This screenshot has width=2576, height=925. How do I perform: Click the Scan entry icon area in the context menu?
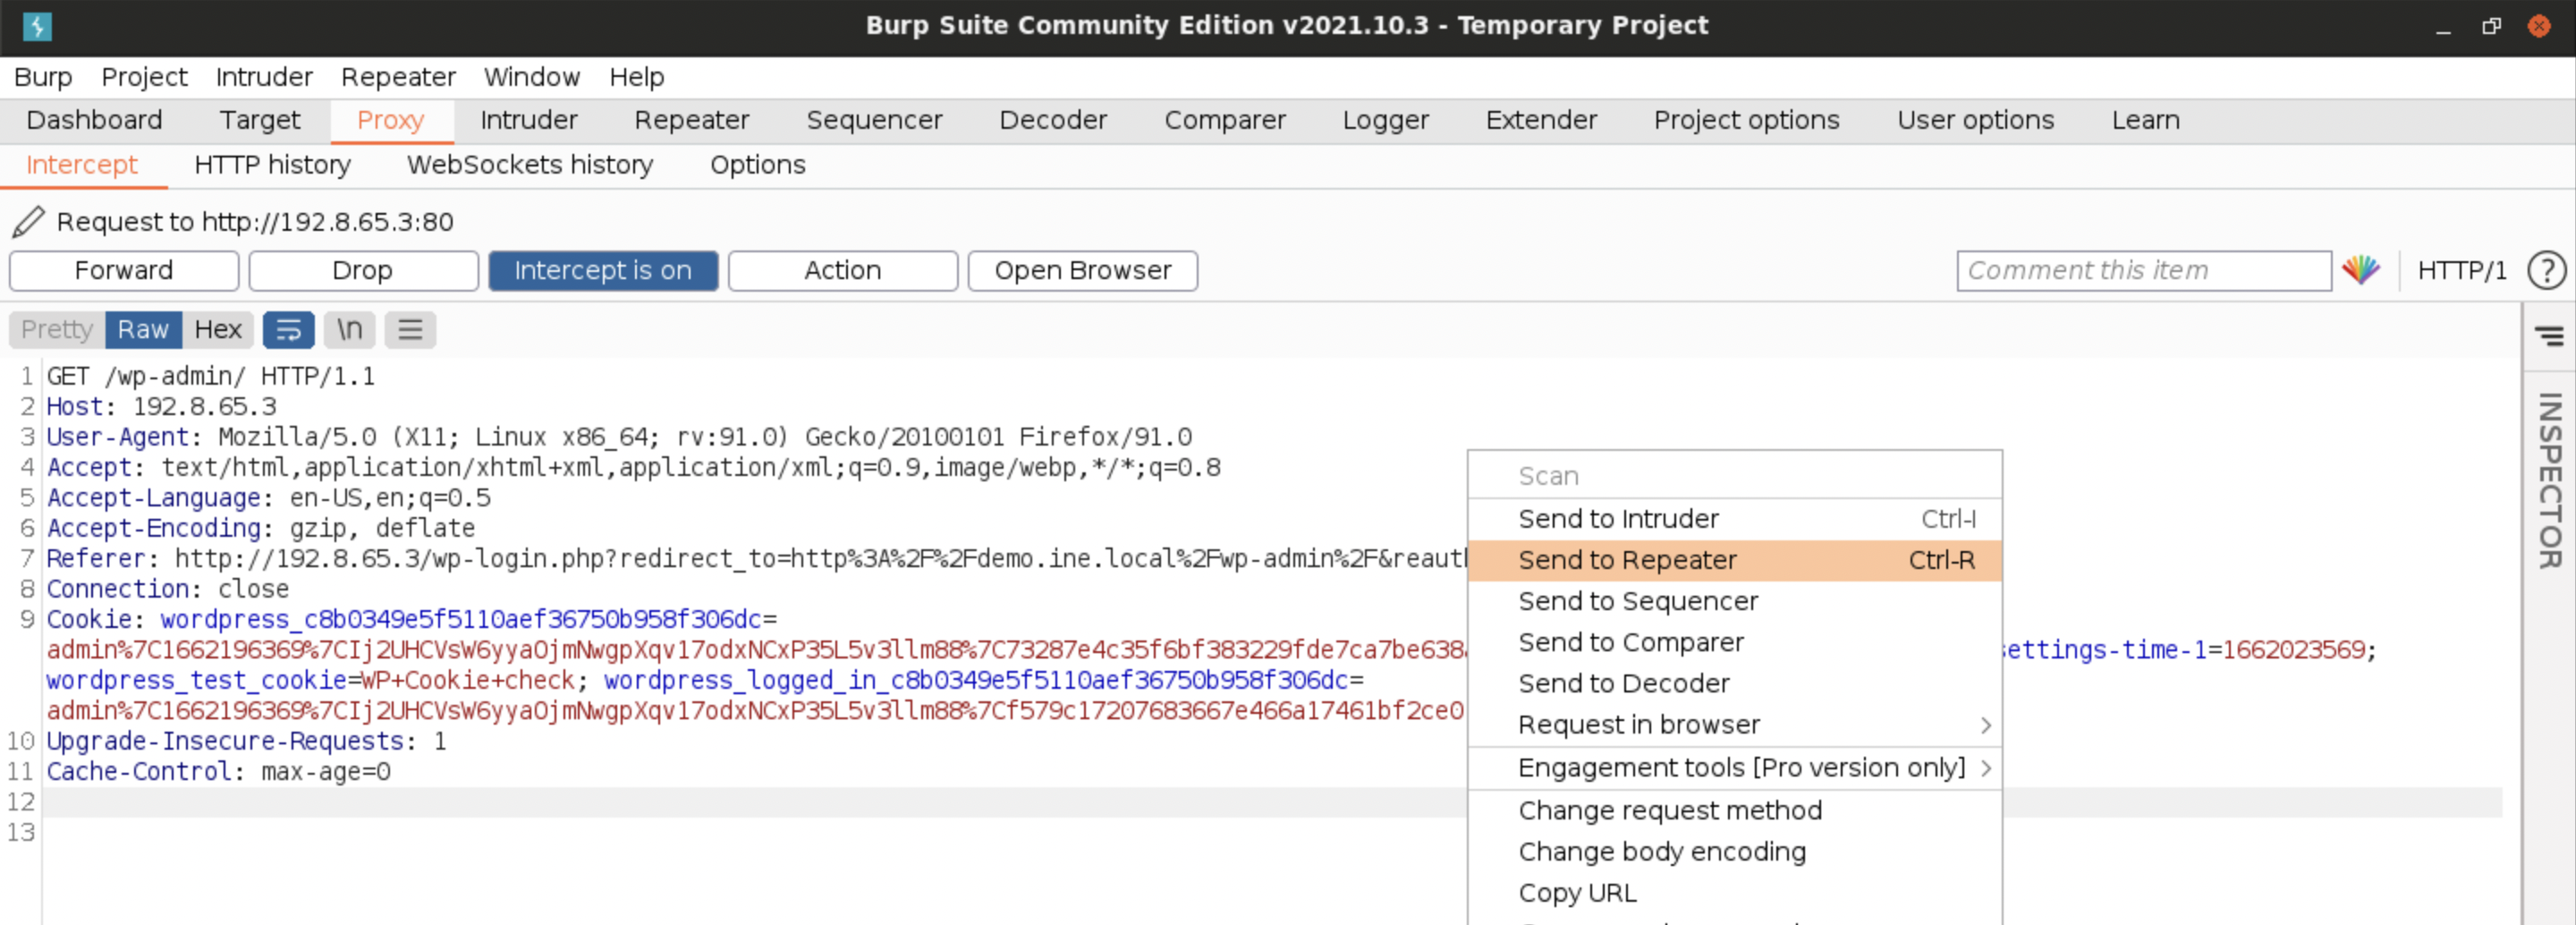[1548, 475]
